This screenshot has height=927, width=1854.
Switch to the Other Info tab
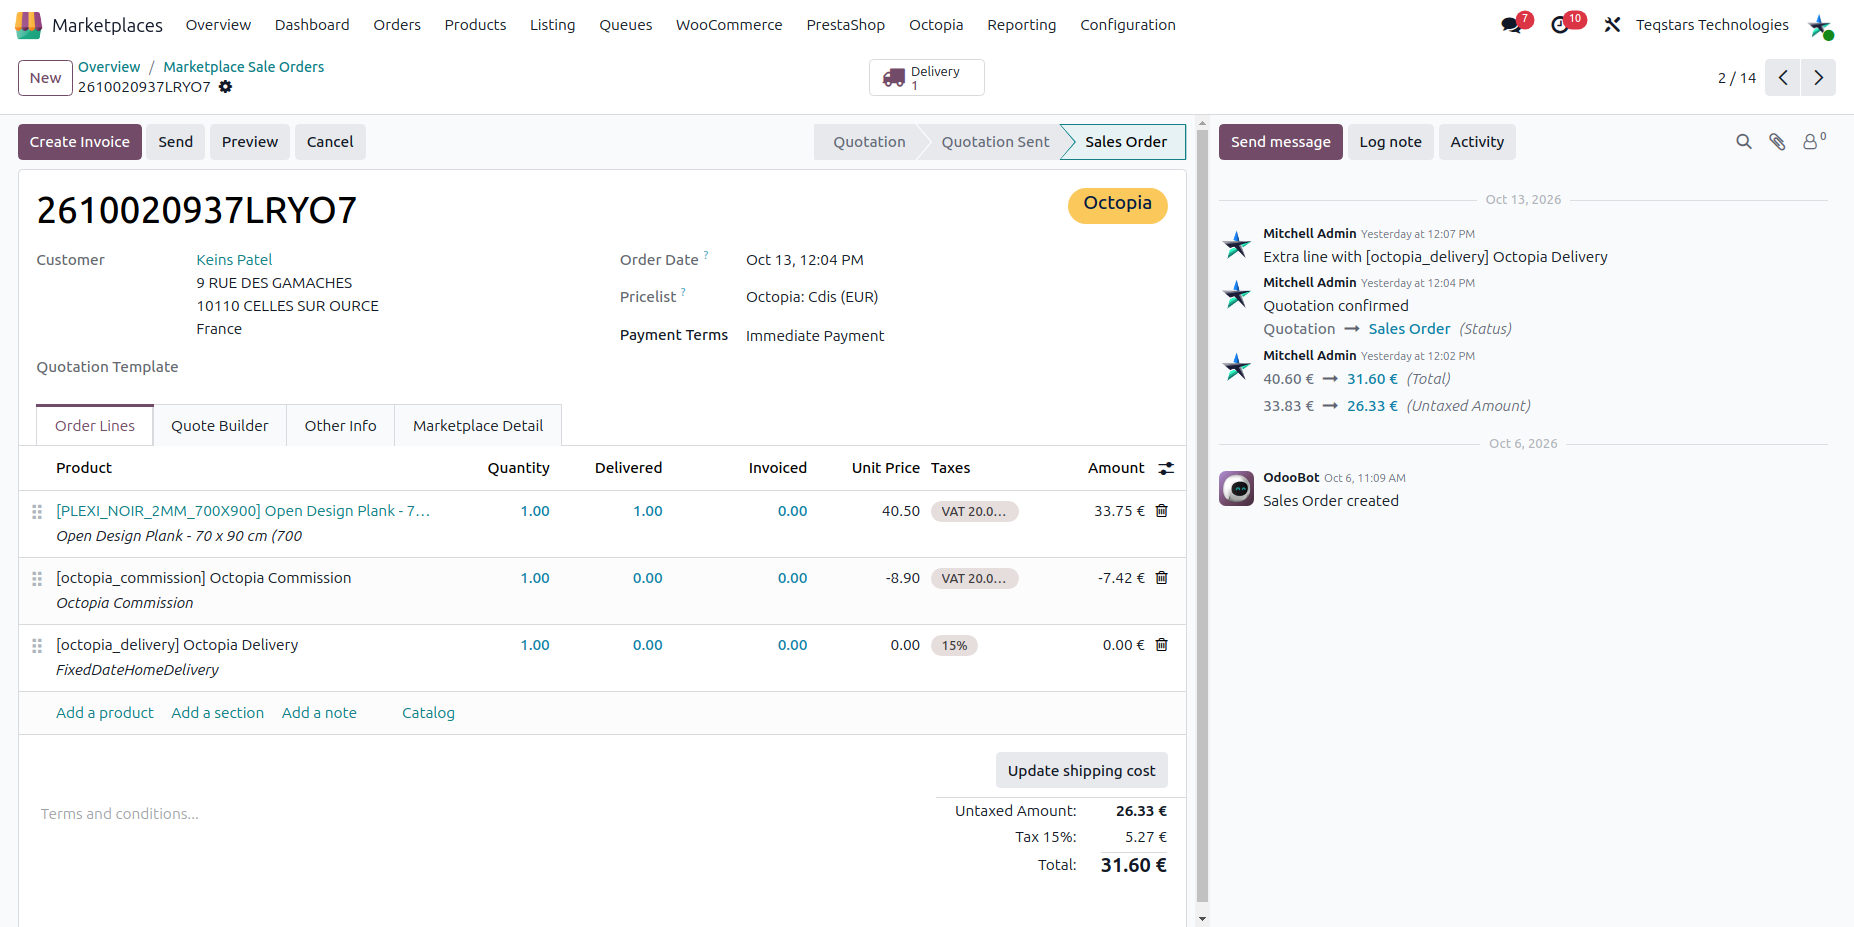tap(341, 426)
